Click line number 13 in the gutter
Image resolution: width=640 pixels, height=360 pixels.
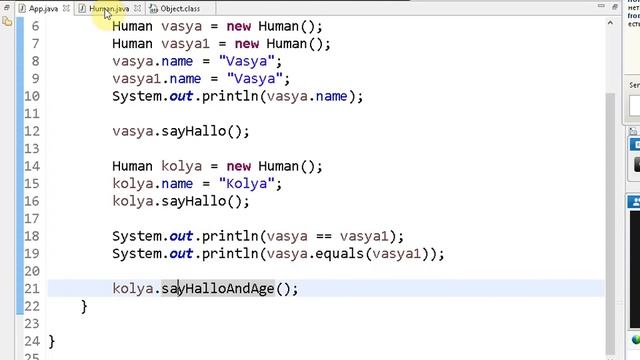pos(32,149)
